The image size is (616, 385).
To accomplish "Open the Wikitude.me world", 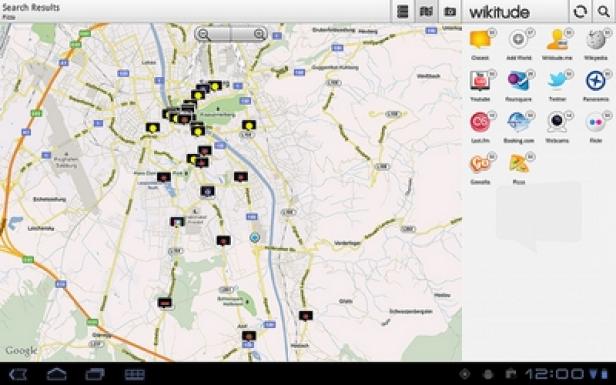I will click(557, 45).
